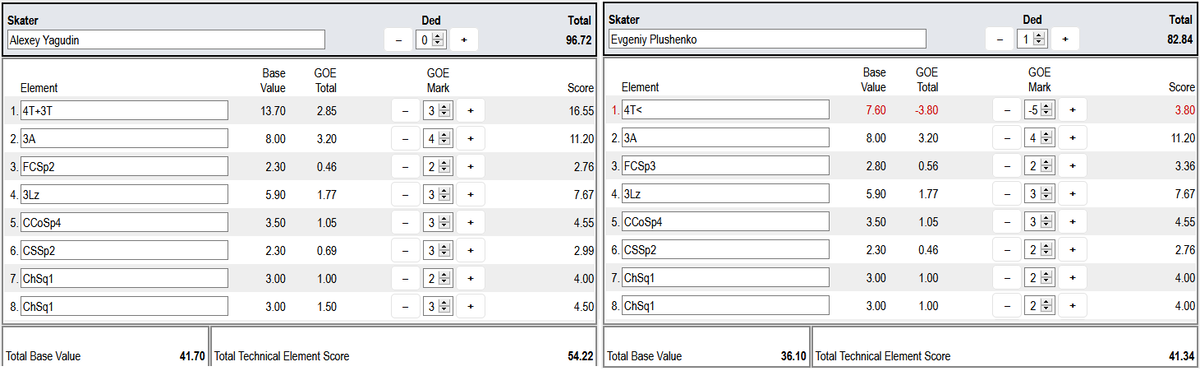Edit the Alexey Yagudin skater name field
Viewport: 1200px width, 371px height.
[x=165, y=40]
